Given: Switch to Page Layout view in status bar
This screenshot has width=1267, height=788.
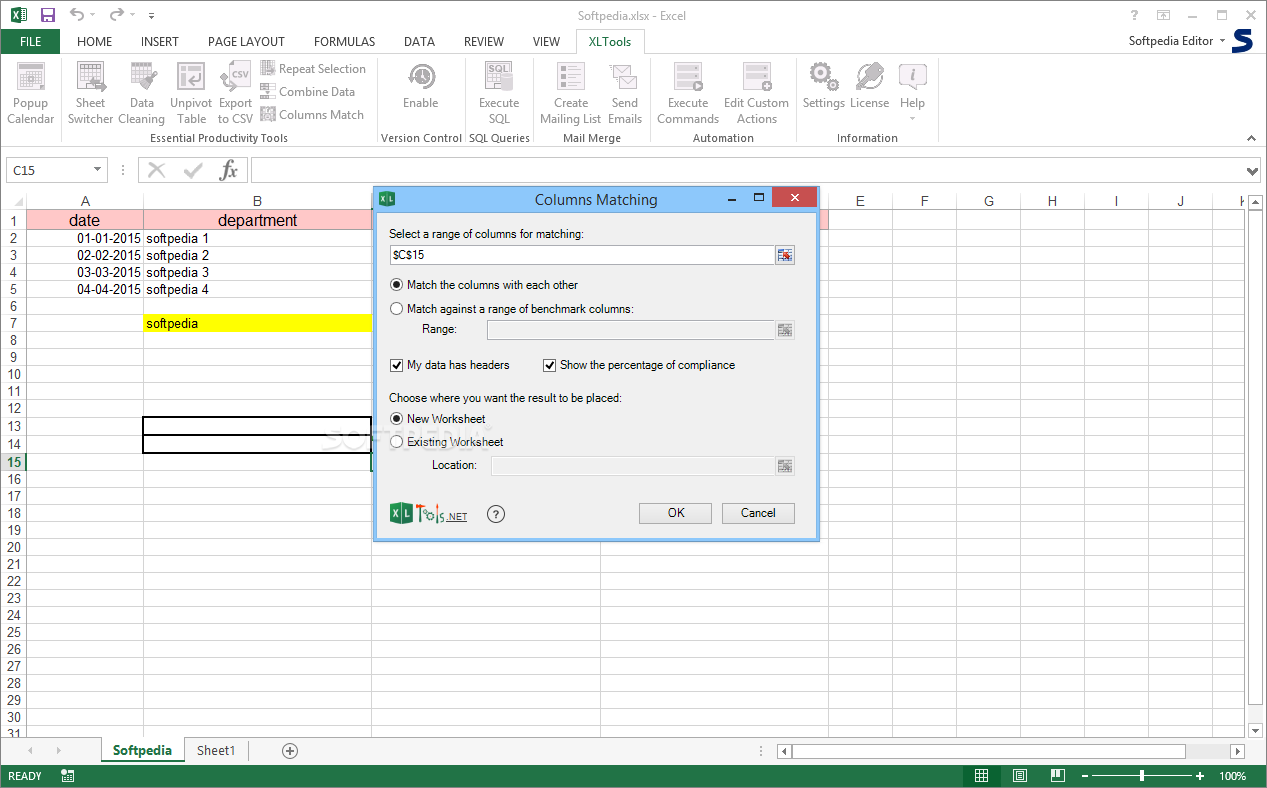Looking at the screenshot, I should [1019, 776].
